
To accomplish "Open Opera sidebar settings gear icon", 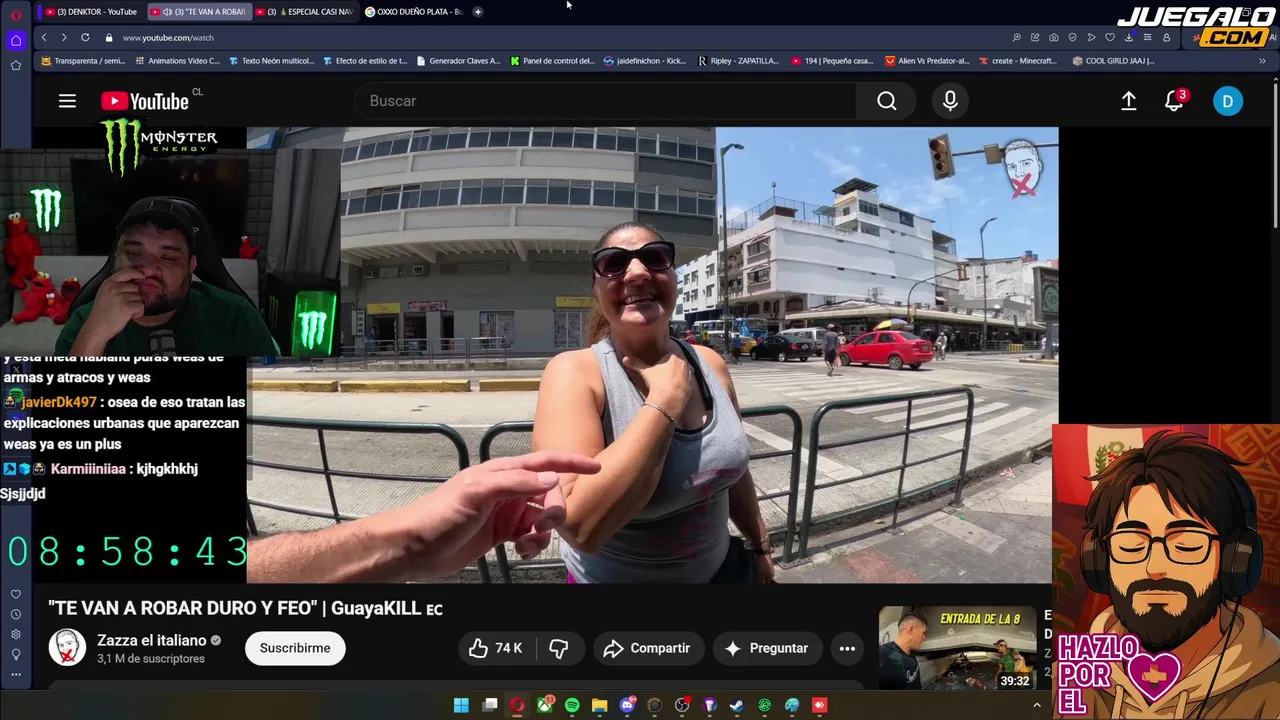I will [x=16, y=634].
